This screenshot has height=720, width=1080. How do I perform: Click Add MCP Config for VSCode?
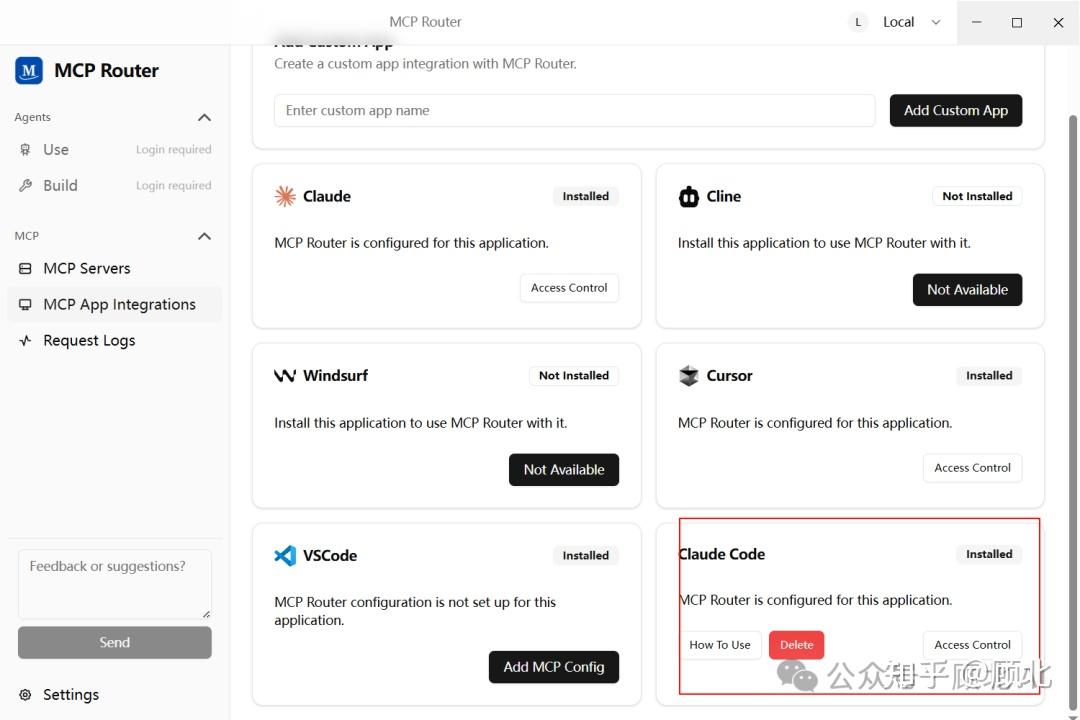tap(553, 667)
